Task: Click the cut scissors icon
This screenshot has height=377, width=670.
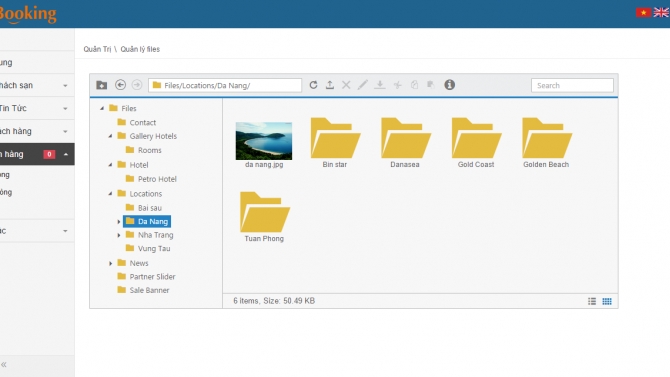Action: (x=397, y=85)
